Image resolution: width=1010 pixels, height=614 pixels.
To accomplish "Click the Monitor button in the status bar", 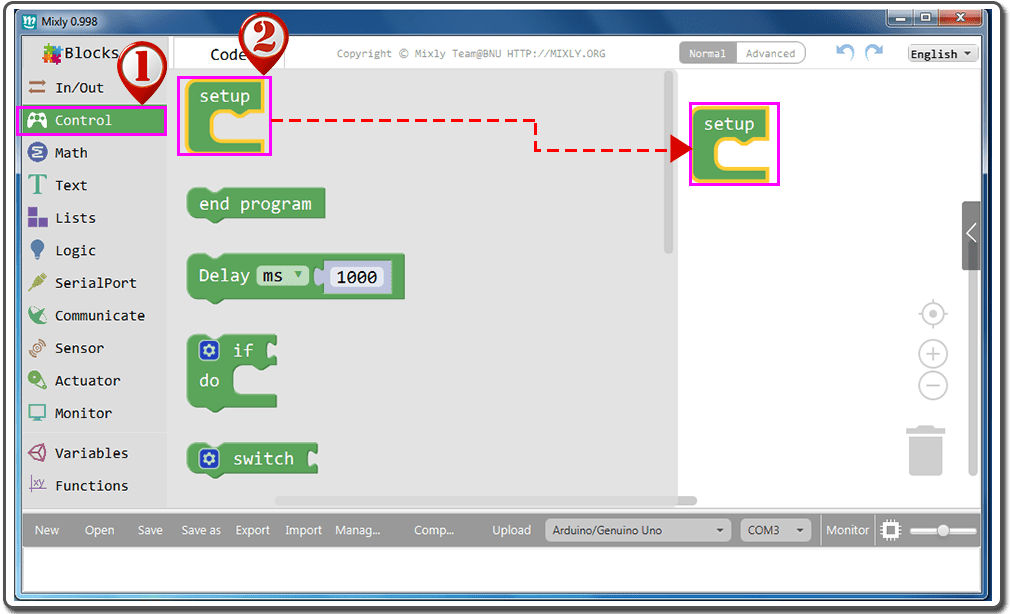I will click(x=846, y=530).
